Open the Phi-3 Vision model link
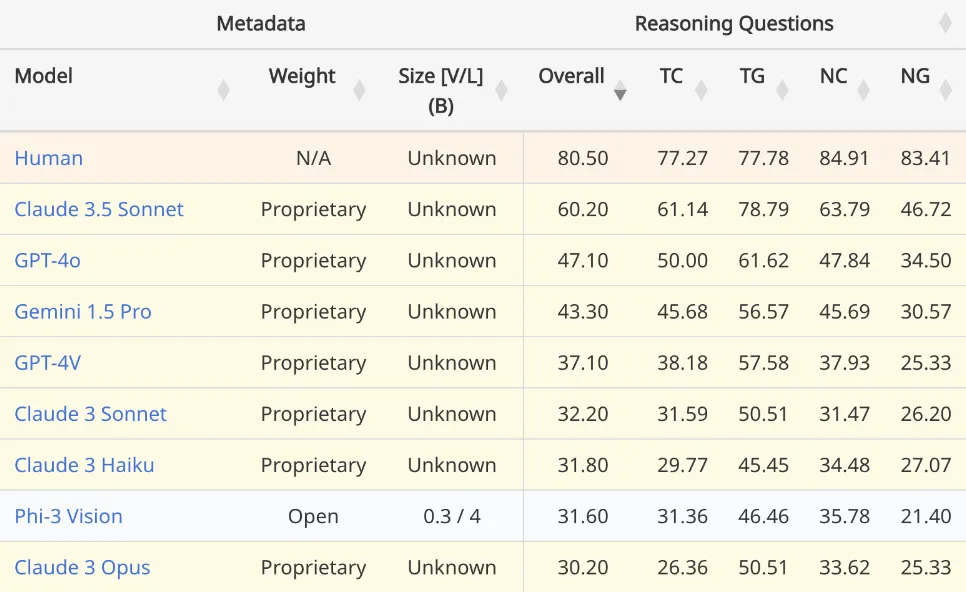This screenshot has width=966, height=592. coord(68,516)
